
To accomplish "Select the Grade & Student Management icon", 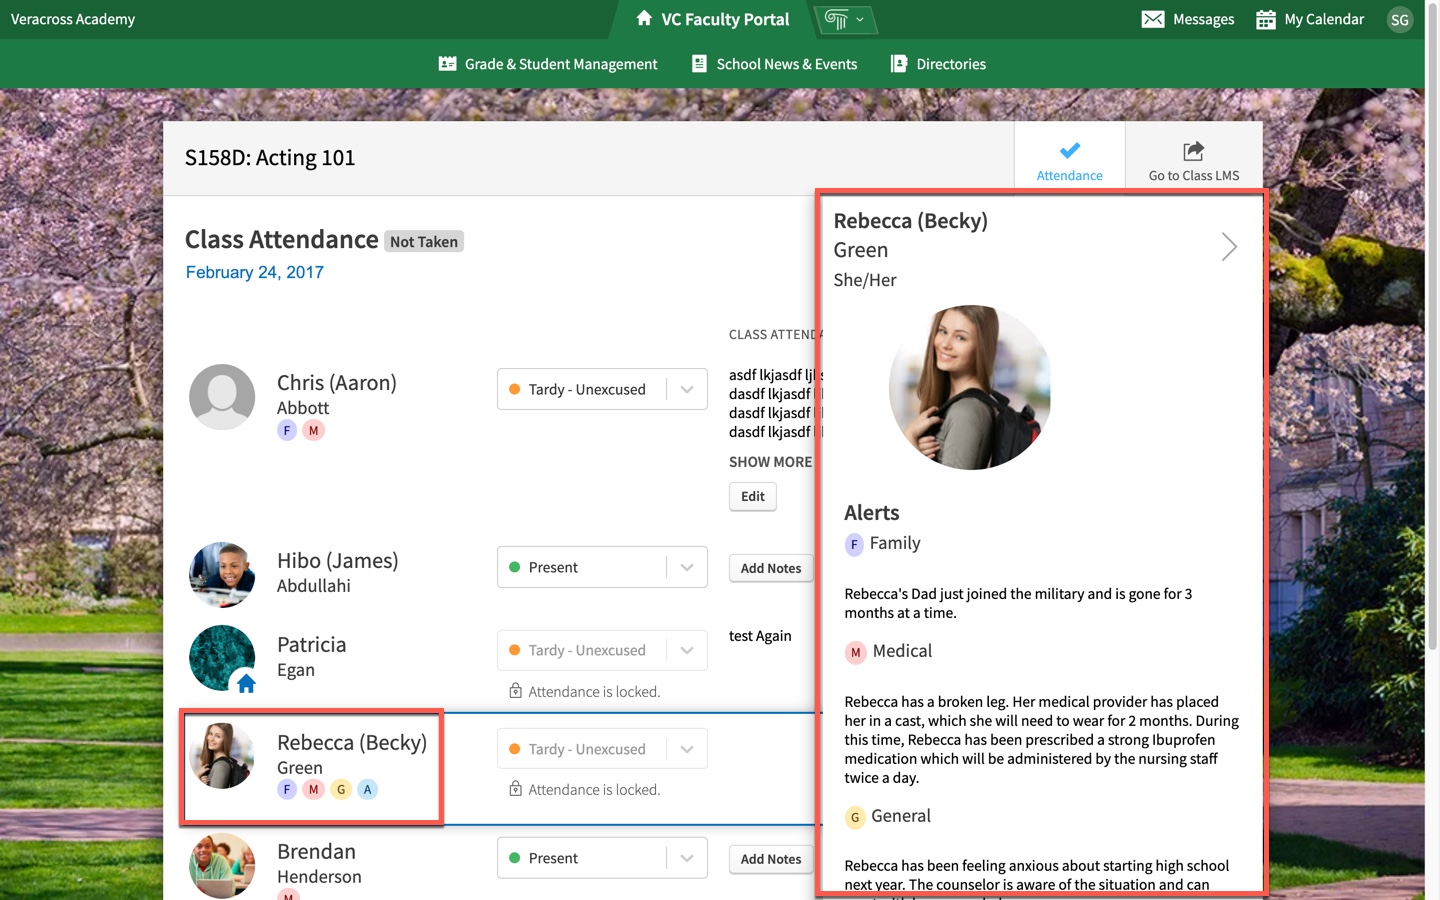I will click(x=448, y=63).
